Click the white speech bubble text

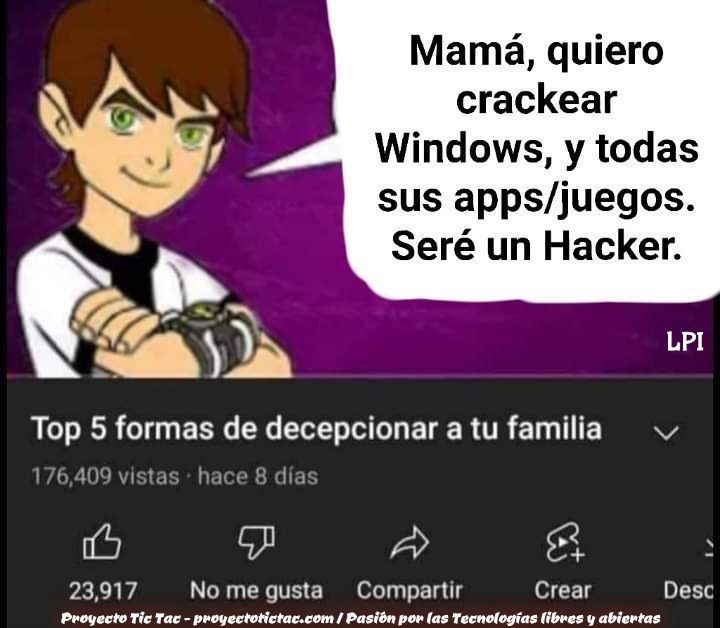[536, 149]
